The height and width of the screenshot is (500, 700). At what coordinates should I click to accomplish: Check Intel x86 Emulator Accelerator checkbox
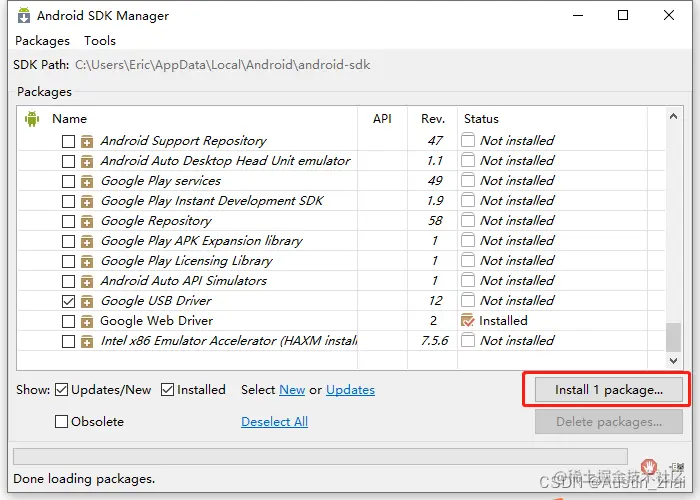[68, 342]
